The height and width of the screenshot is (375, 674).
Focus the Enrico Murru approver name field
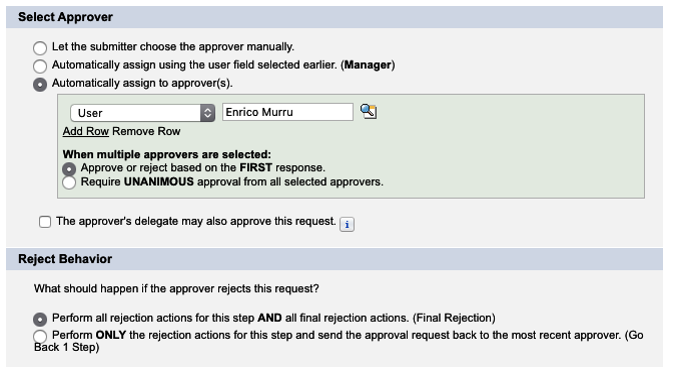tap(288, 112)
